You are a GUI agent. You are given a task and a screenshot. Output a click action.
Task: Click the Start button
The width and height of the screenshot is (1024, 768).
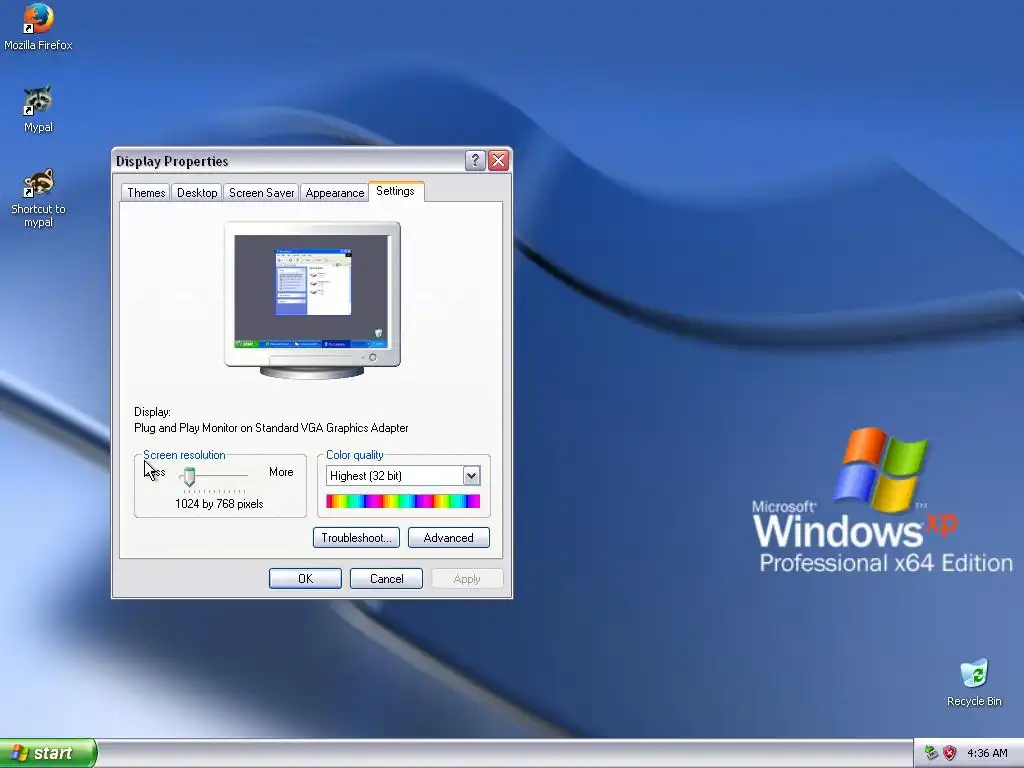click(x=47, y=753)
